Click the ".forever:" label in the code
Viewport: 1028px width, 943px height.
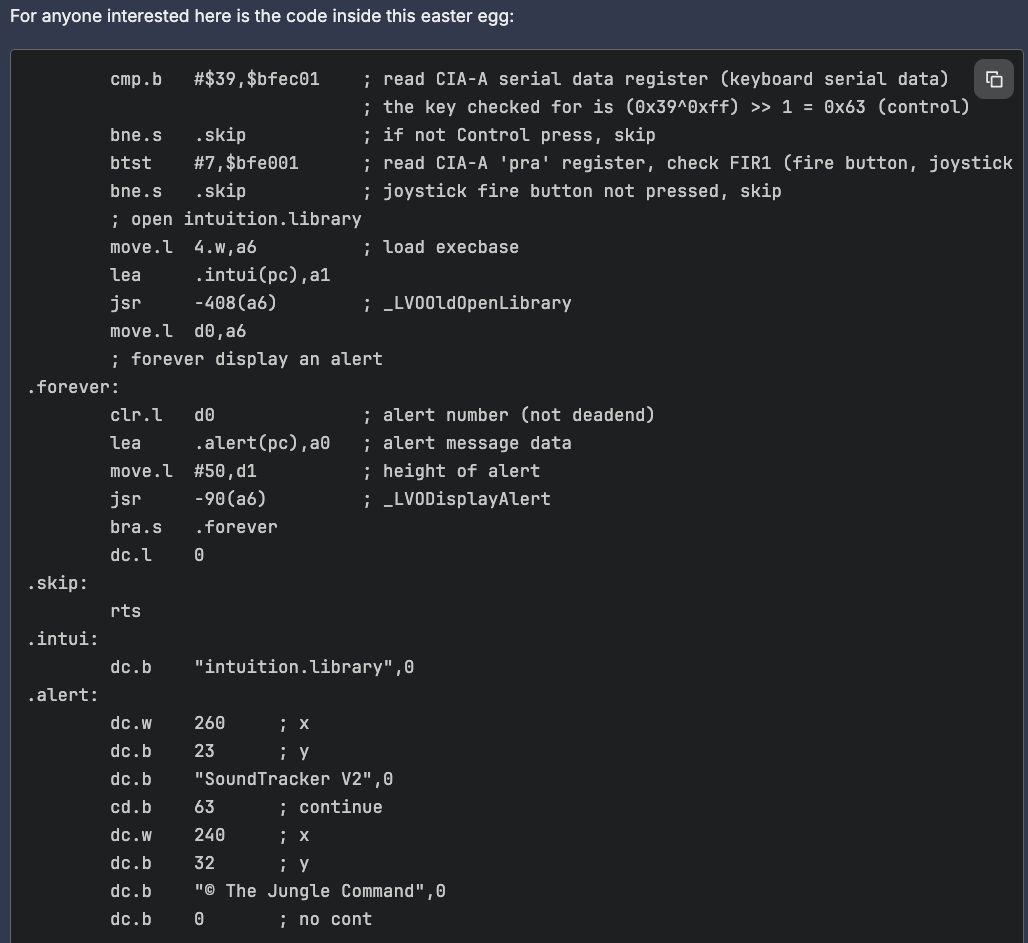[73, 387]
